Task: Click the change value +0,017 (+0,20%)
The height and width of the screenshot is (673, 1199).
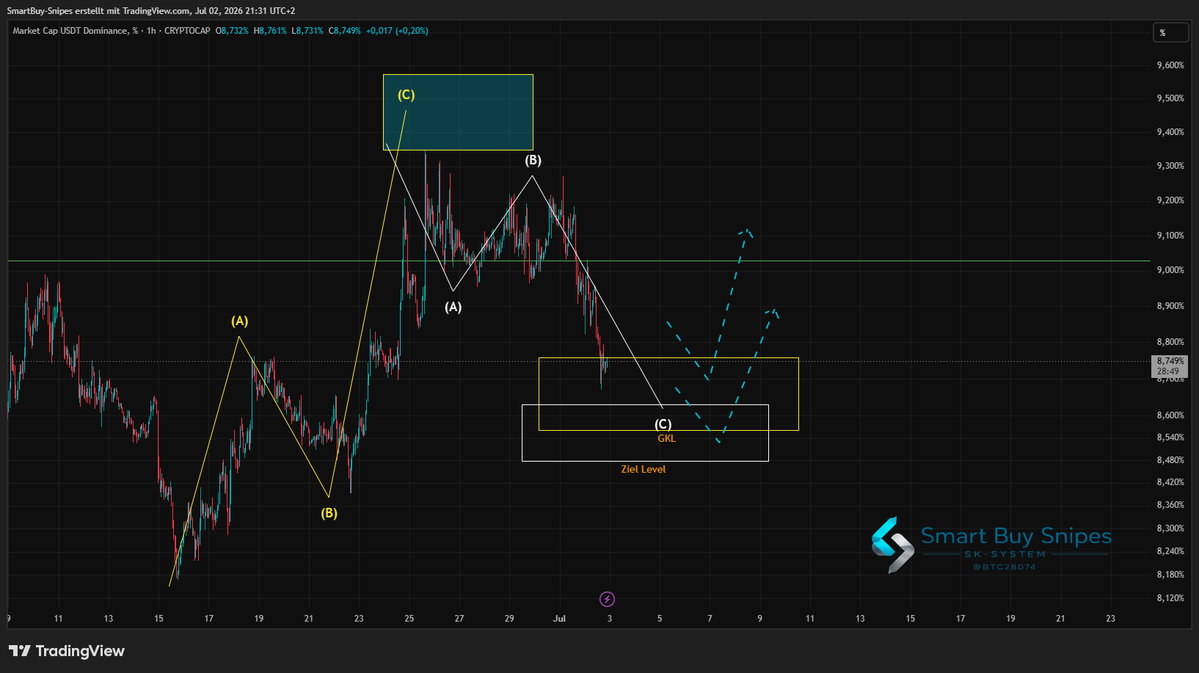Action: tap(397, 31)
